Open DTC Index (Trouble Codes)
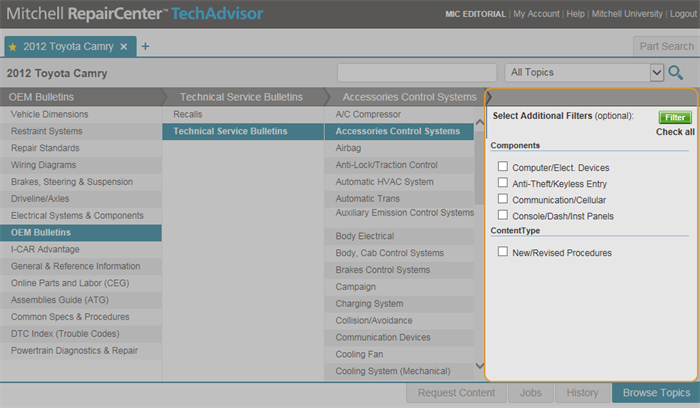 pos(81,334)
